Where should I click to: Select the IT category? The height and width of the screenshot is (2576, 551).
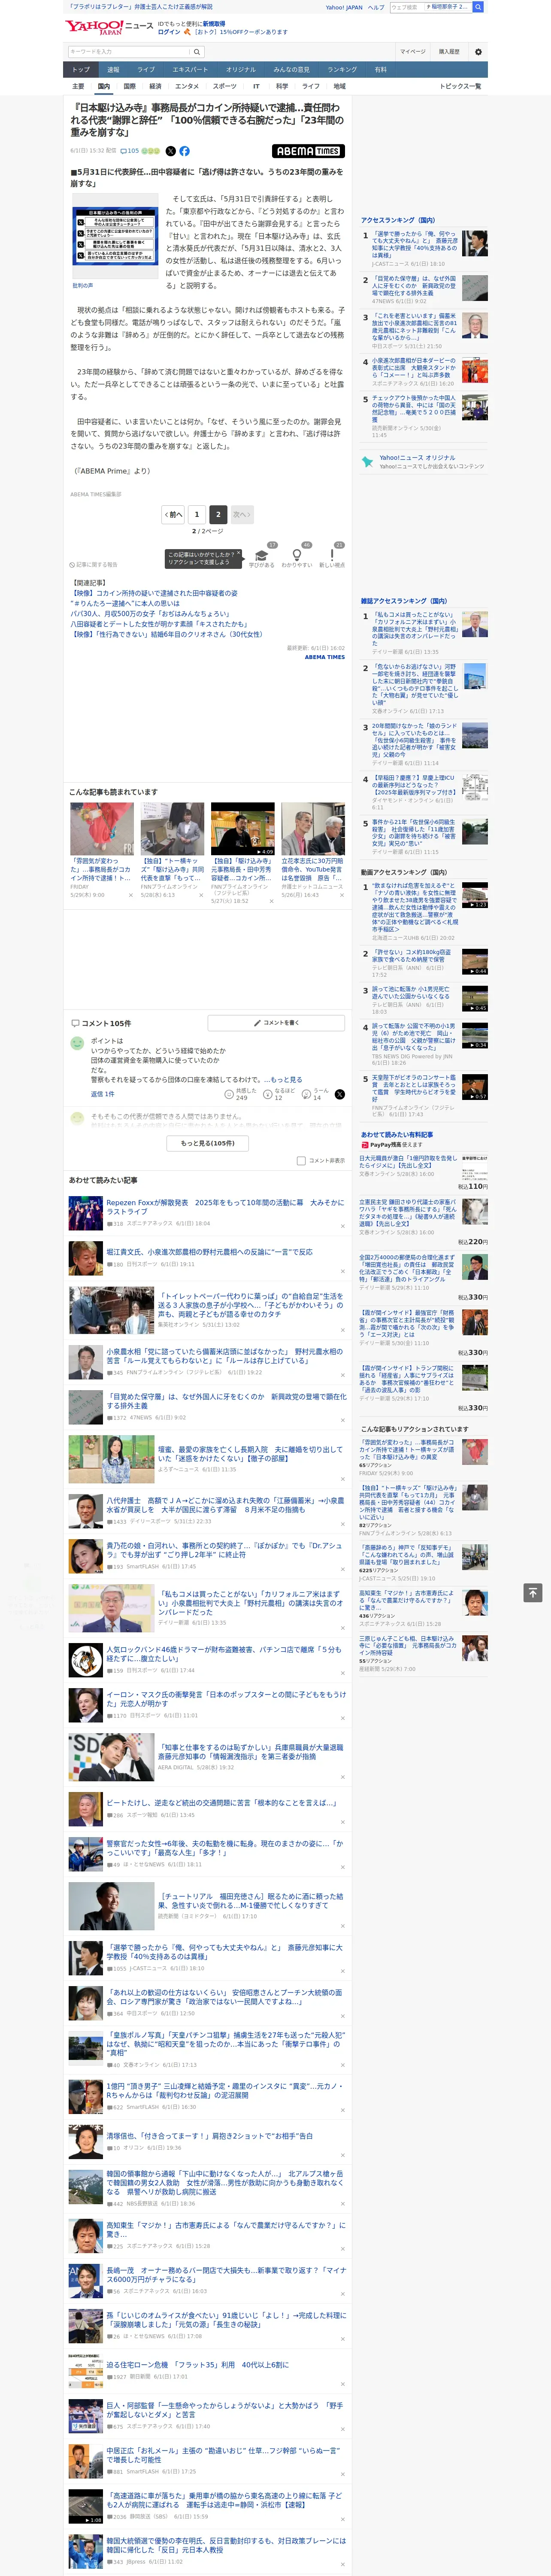click(256, 86)
